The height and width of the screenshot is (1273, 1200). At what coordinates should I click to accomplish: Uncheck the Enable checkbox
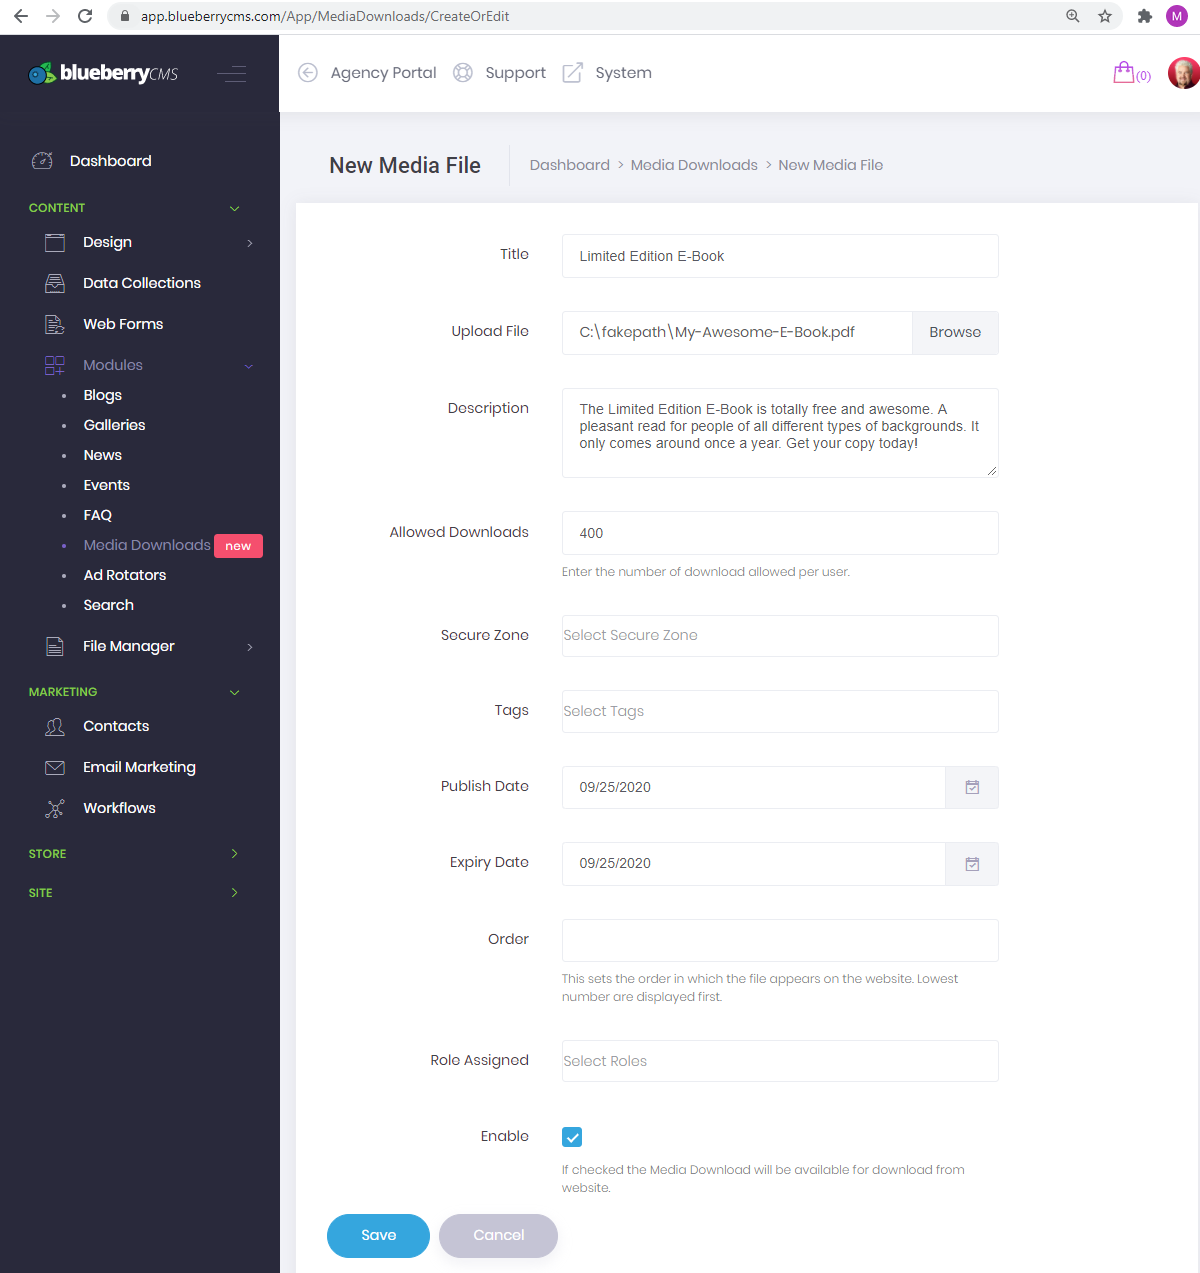(x=572, y=1137)
